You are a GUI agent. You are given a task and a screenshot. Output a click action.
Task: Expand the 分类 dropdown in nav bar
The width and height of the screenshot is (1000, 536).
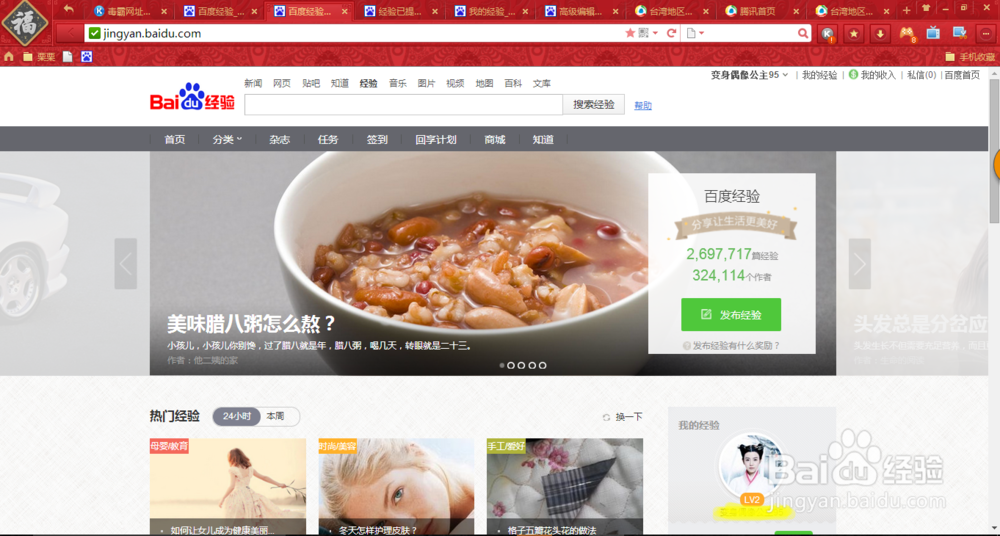tap(228, 139)
